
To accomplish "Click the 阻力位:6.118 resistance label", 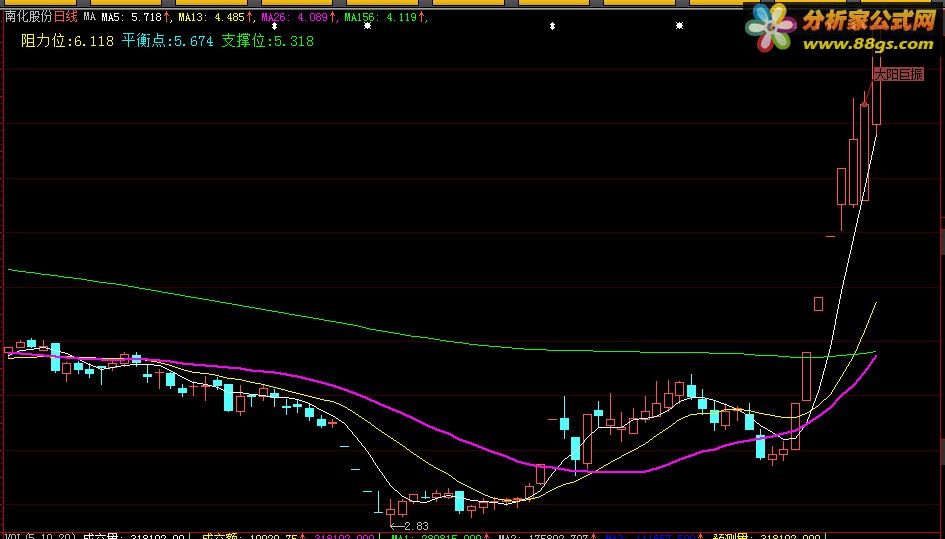I will pyautogui.click(x=67, y=41).
